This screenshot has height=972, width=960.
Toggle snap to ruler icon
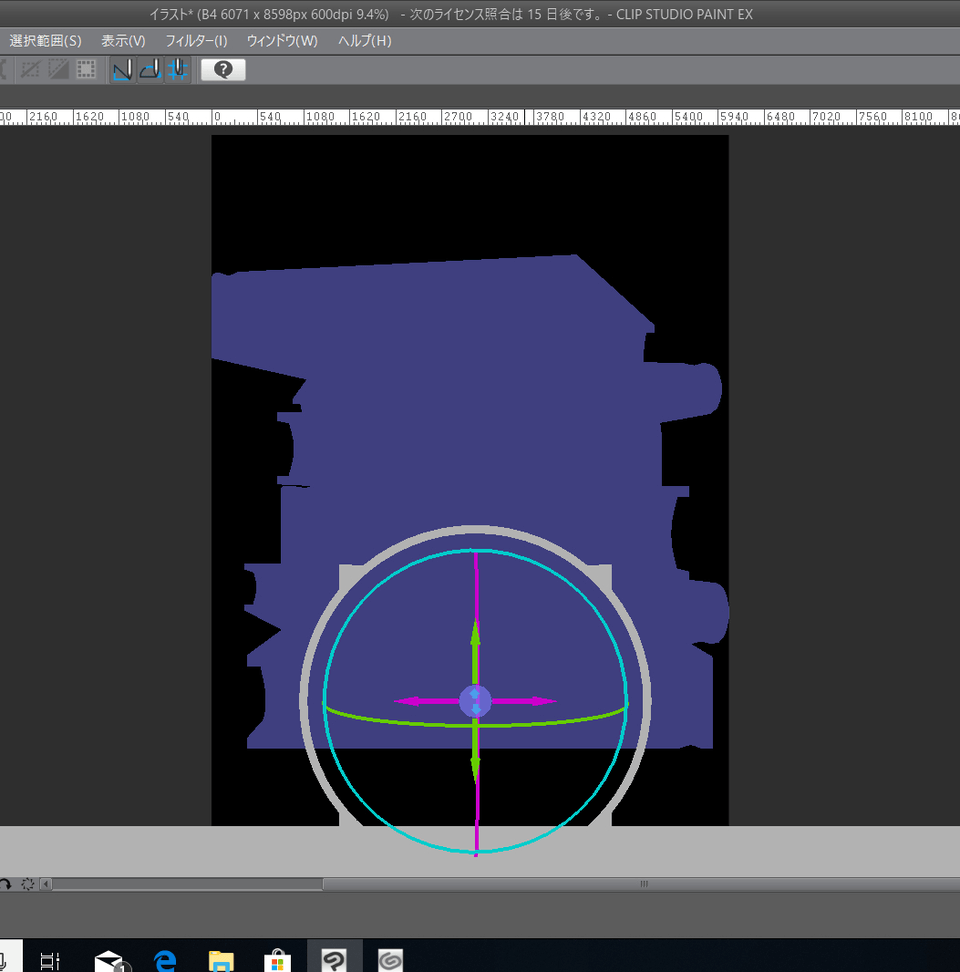pos(122,69)
